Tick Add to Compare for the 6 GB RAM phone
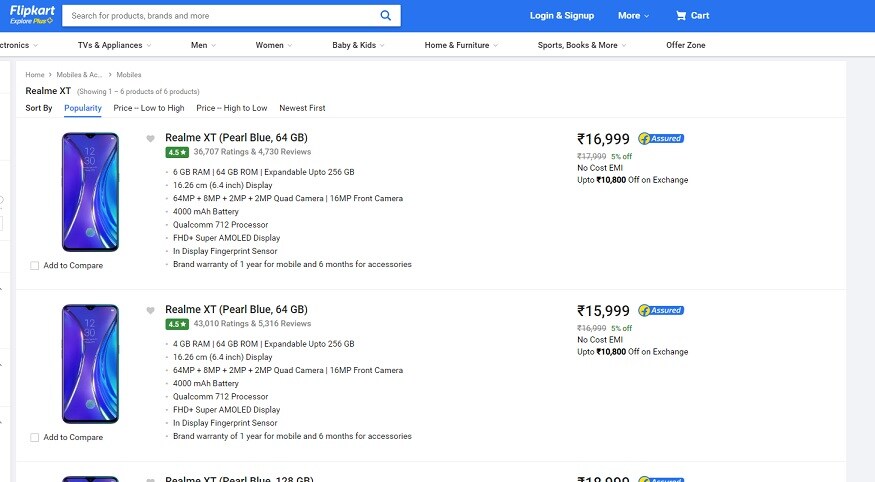Viewport: 875px width, 482px height. (x=35, y=266)
